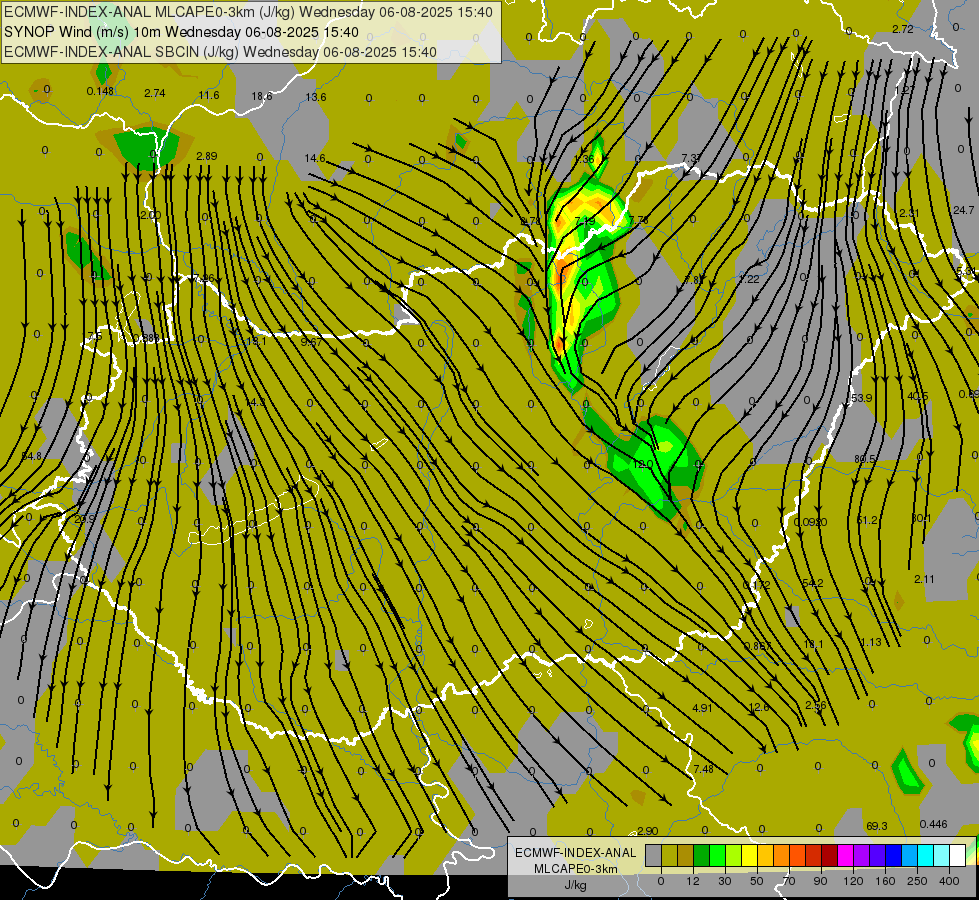Click the map value 24.7
979x900 pixels.
click(x=963, y=210)
